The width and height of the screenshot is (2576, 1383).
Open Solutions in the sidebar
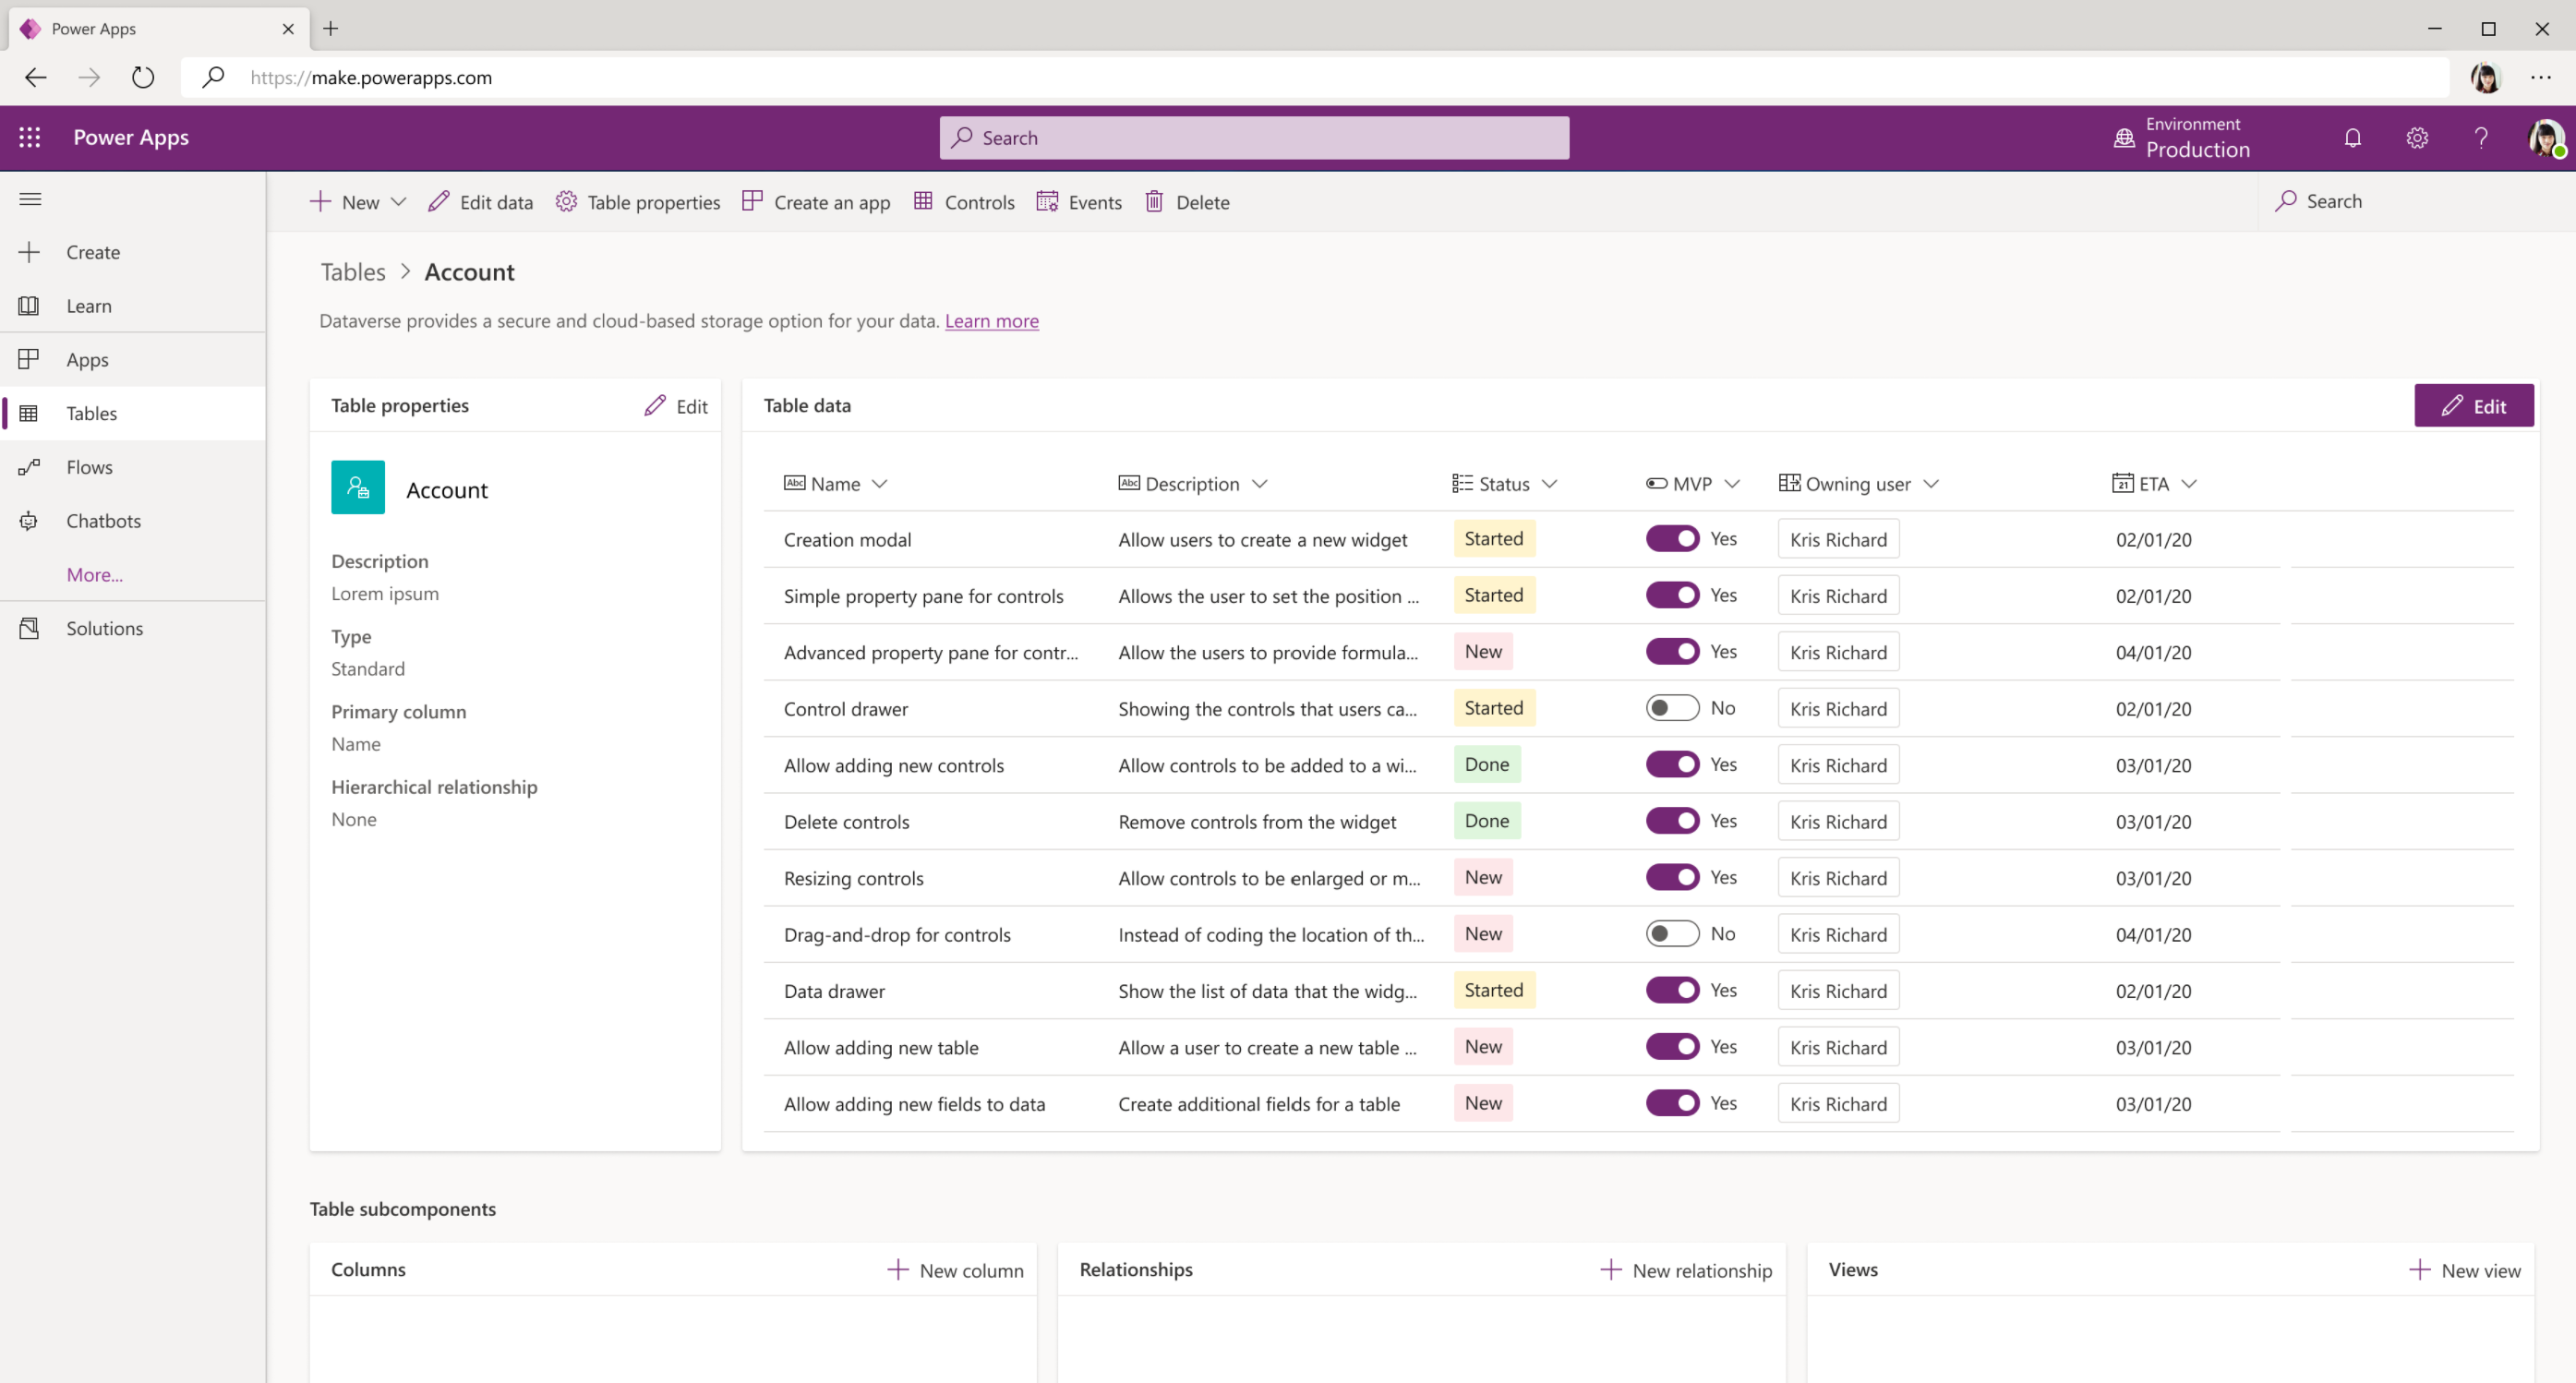point(104,628)
